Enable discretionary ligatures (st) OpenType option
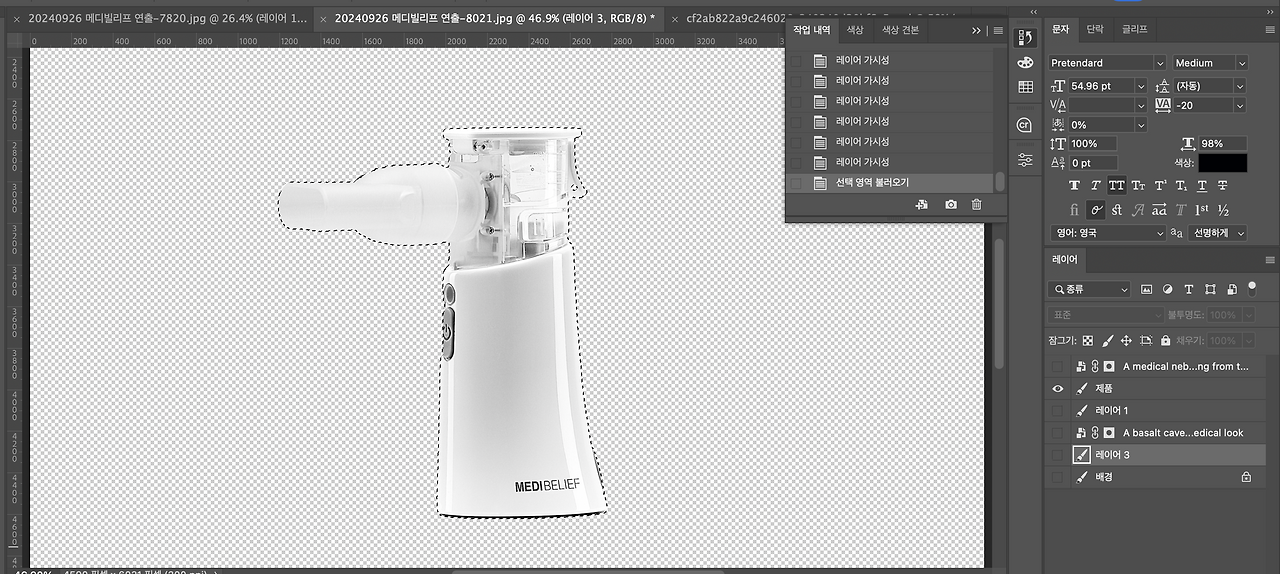Image resolution: width=1280 pixels, height=574 pixels. 1117,210
